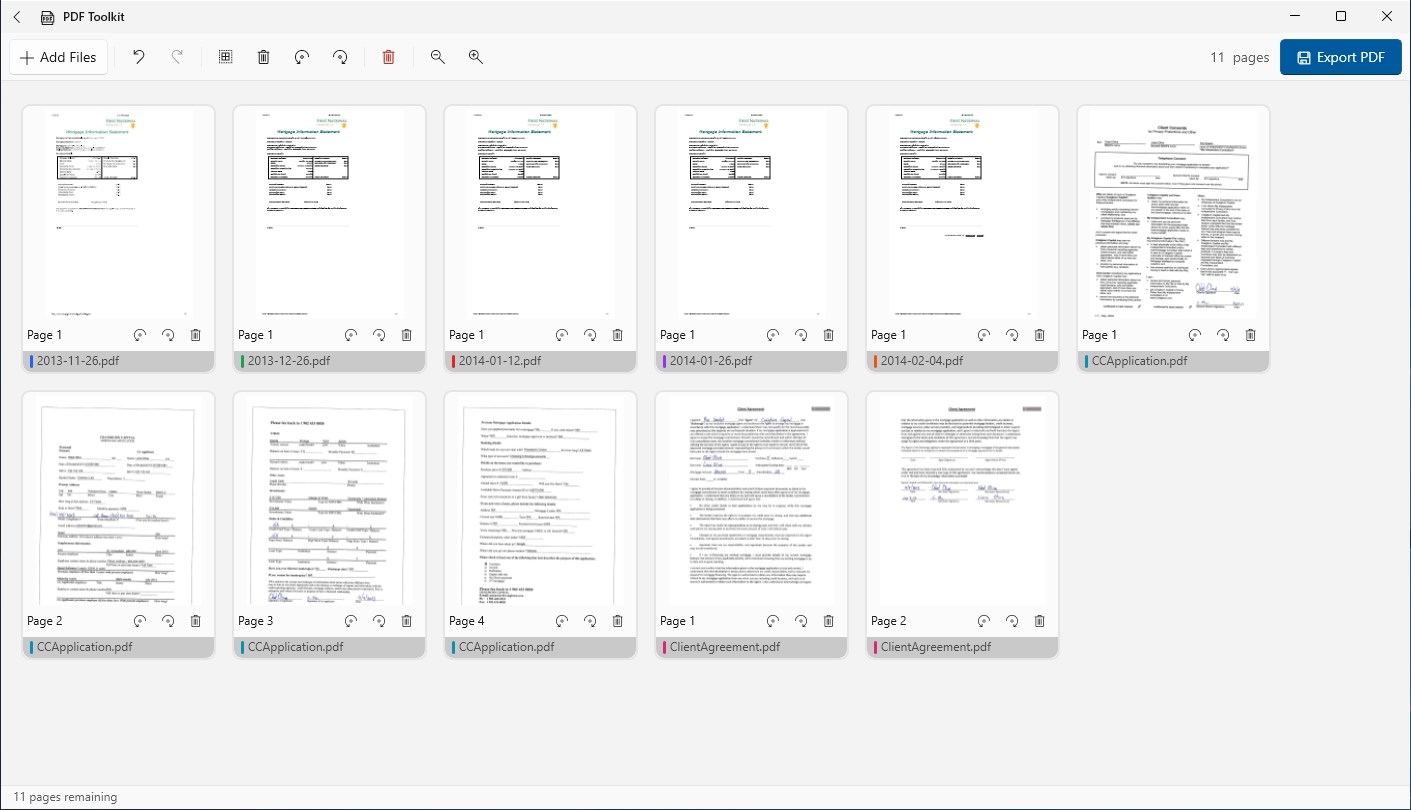The width and height of the screenshot is (1411, 810).
Task: Rotate right the 2013-11-26.pdf page
Action: [x=168, y=335]
